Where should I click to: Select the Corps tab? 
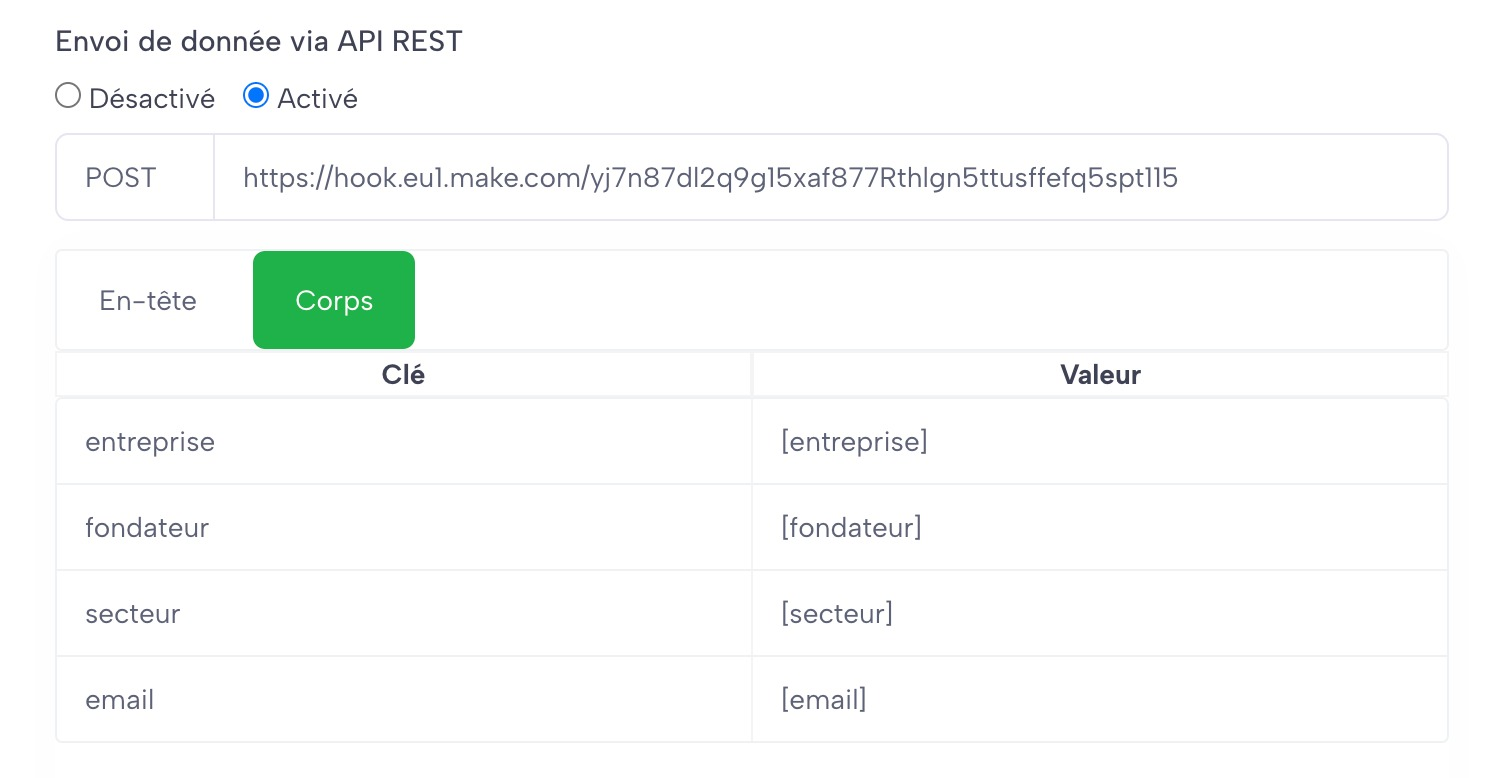334,301
